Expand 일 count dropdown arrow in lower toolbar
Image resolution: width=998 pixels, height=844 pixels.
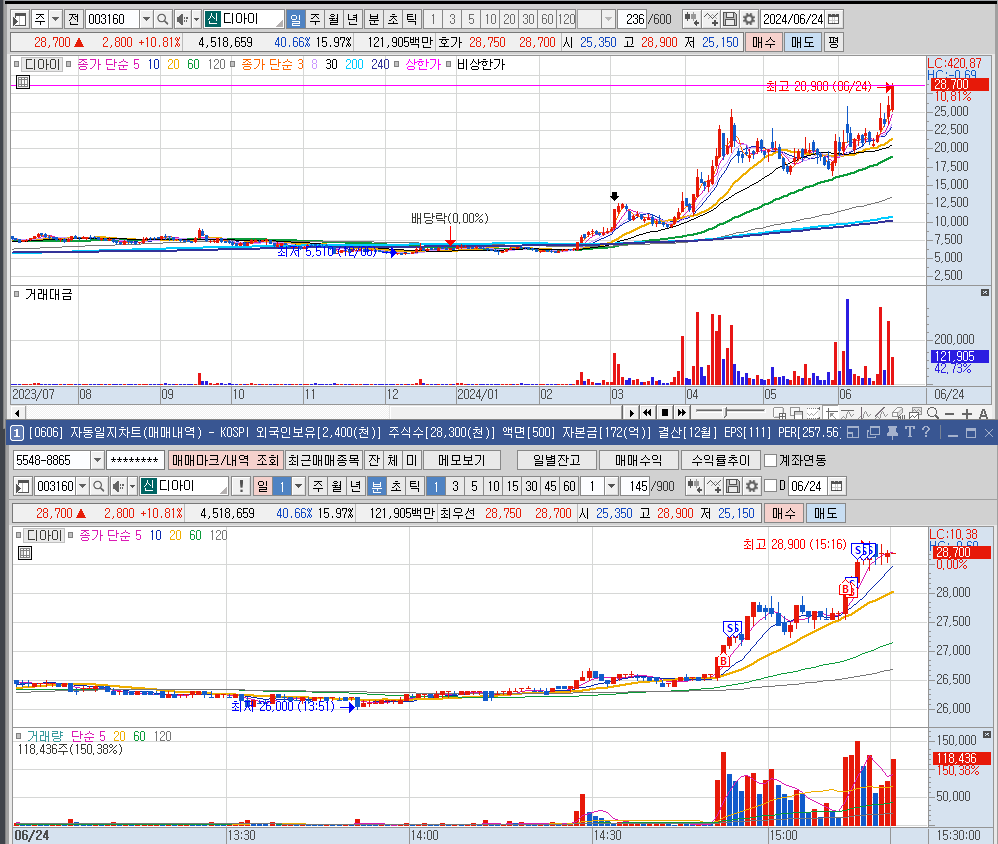click(x=299, y=486)
